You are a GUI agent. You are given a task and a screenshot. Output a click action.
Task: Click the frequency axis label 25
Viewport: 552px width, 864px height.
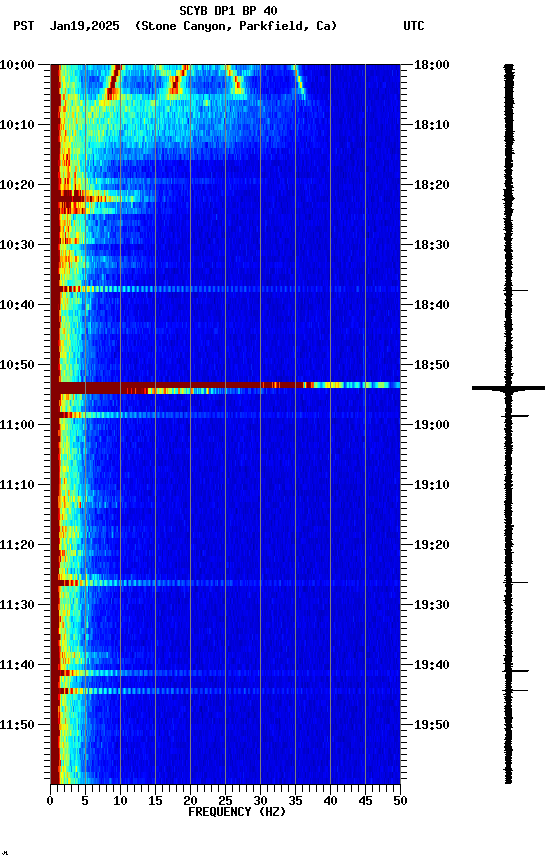(x=225, y=801)
